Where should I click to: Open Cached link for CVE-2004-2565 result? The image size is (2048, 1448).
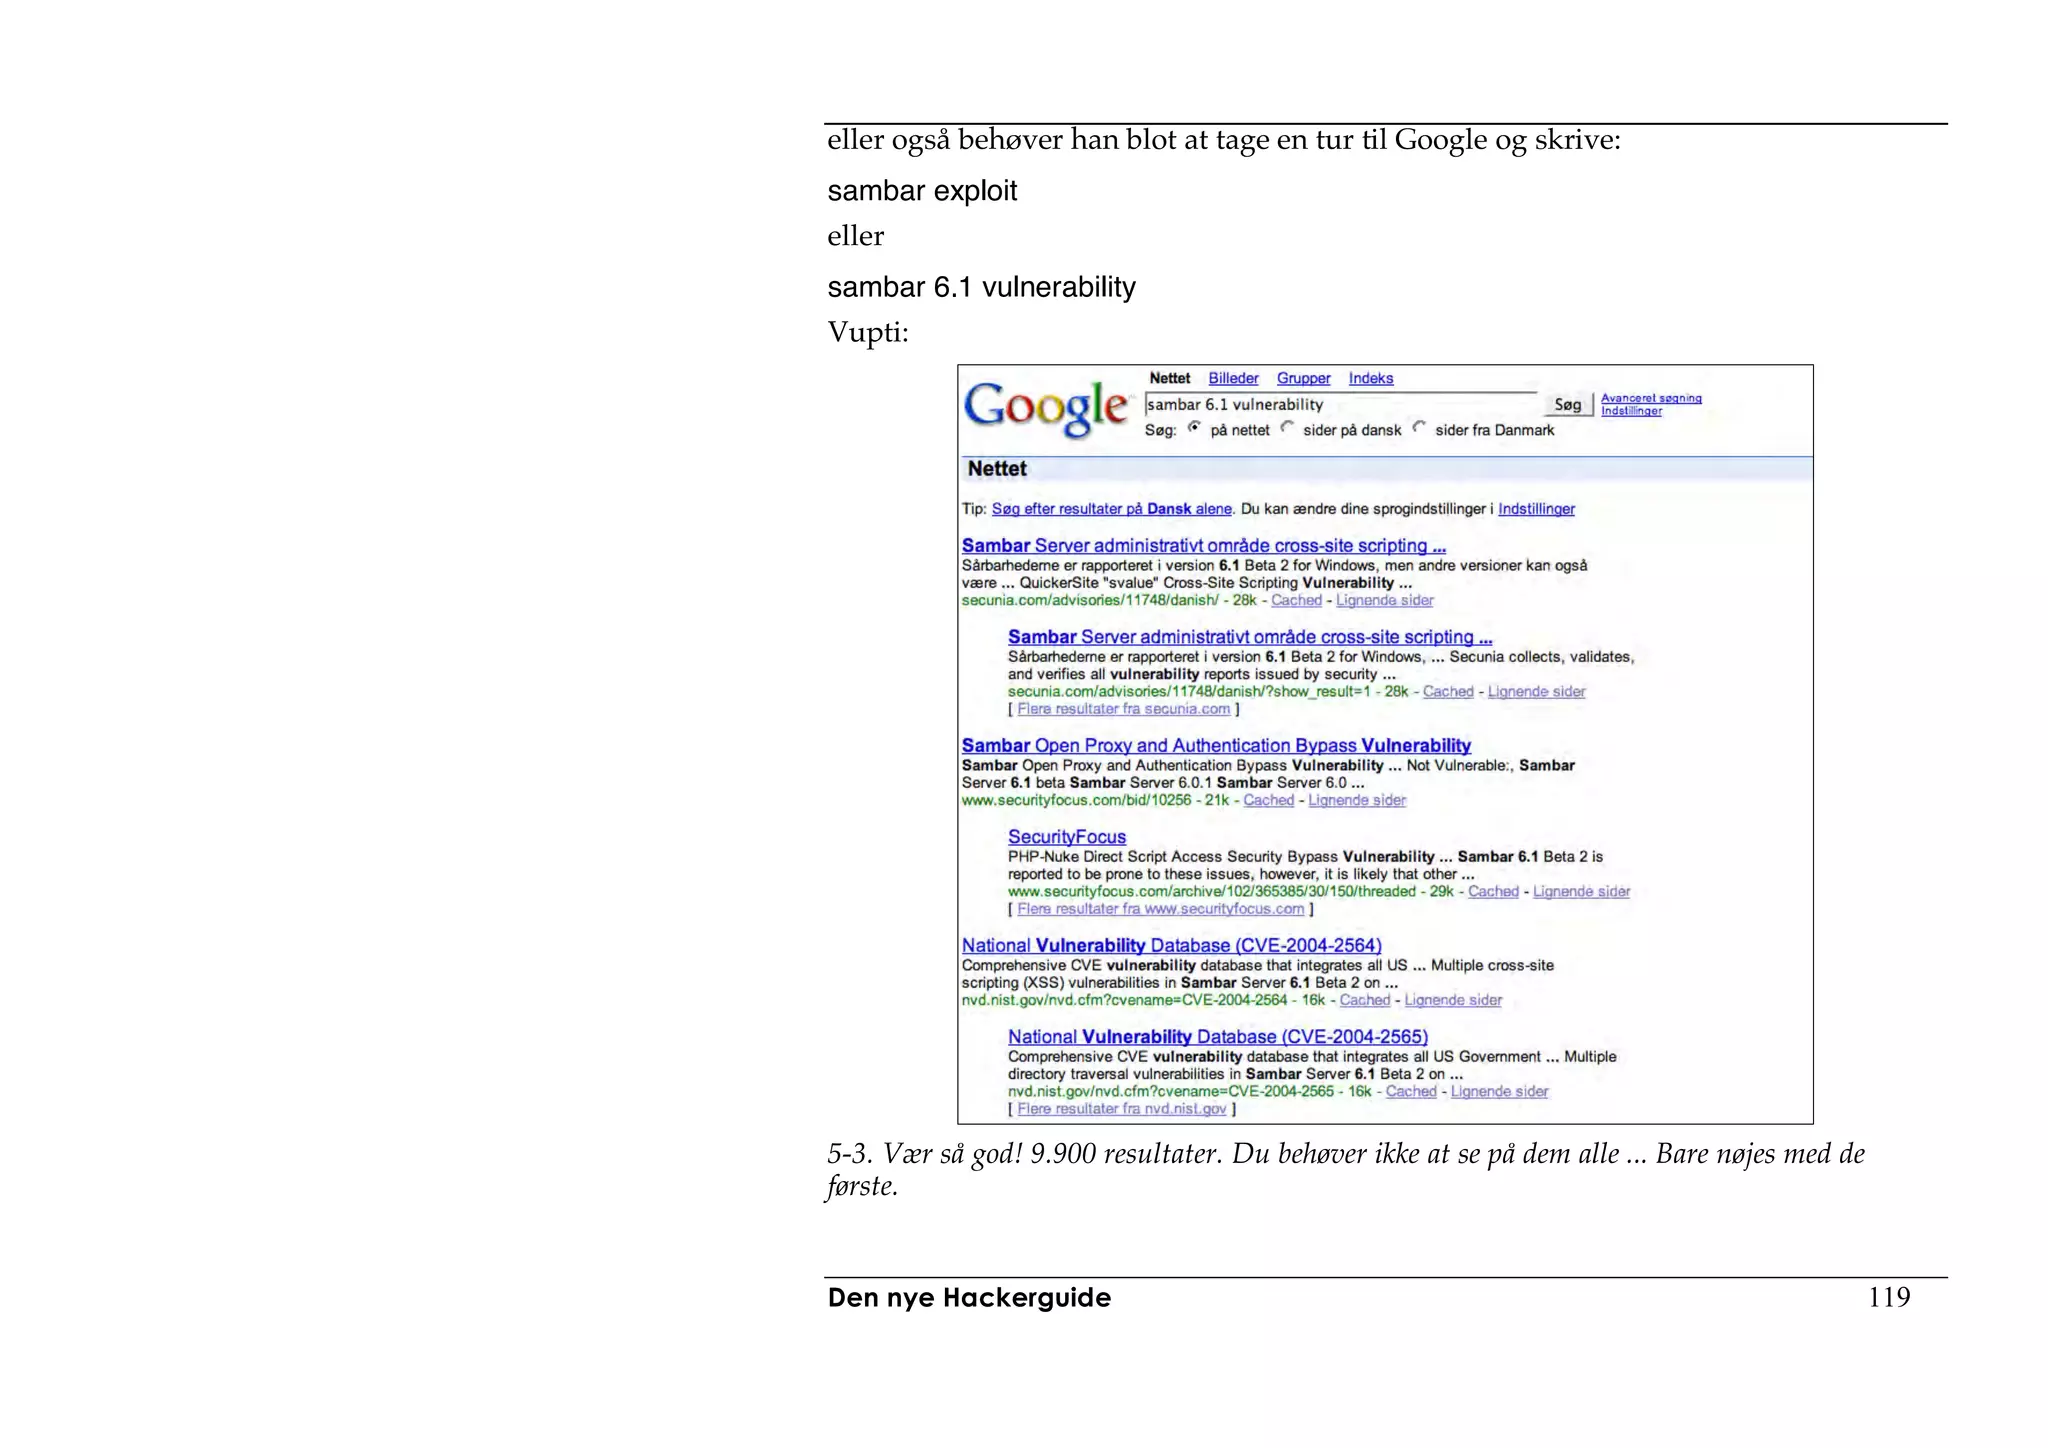point(1411,1091)
